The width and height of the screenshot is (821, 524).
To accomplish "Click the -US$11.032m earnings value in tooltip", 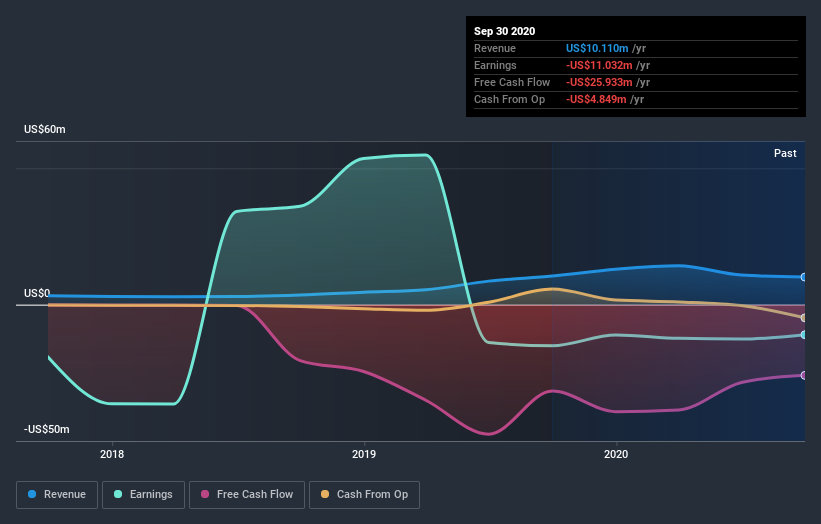I will 599,65.
